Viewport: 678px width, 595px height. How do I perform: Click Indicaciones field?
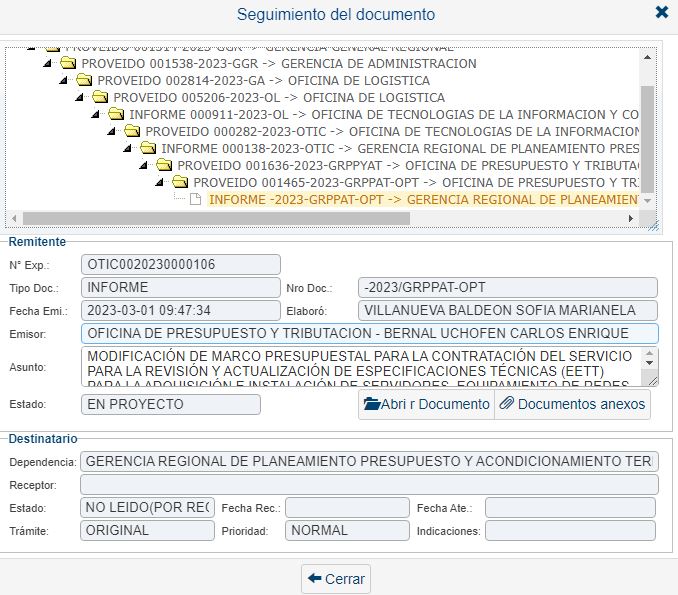coord(570,531)
